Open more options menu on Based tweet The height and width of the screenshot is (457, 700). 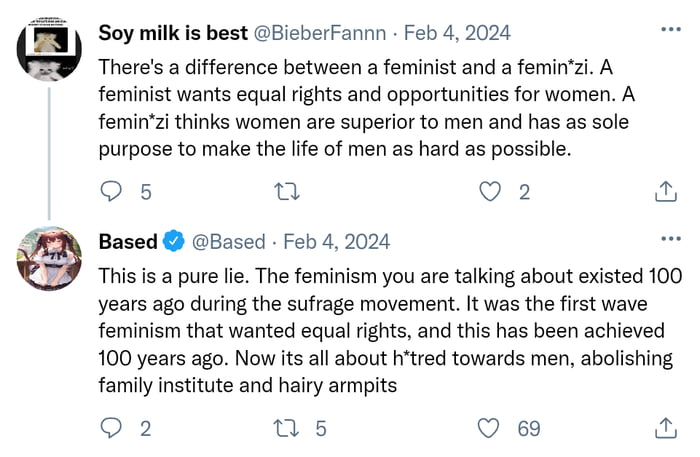(x=671, y=239)
